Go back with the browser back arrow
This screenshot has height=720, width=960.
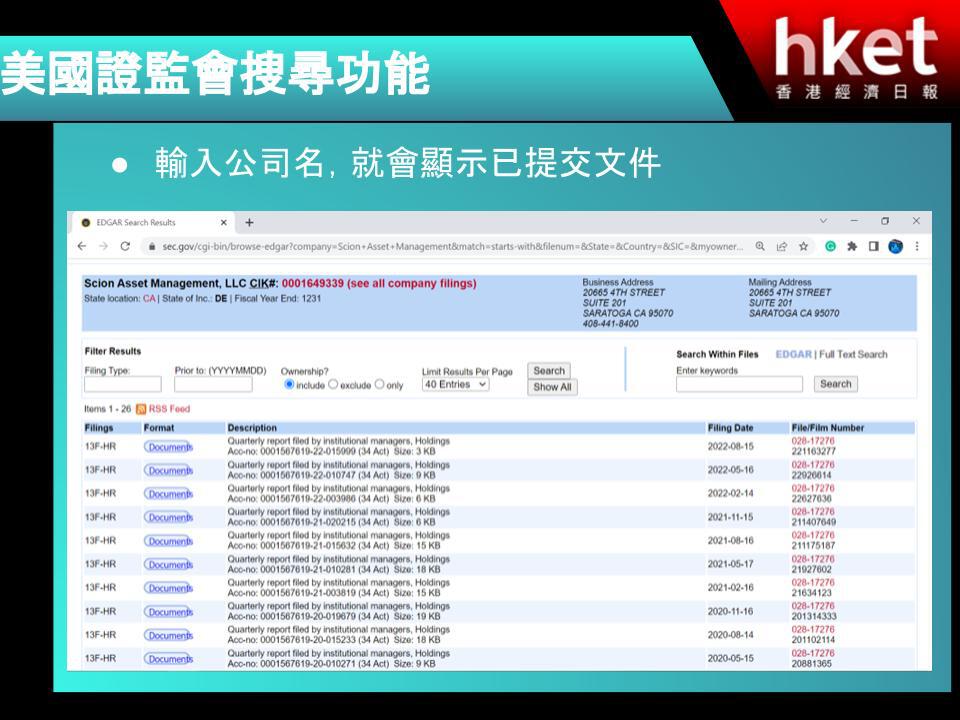82,246
